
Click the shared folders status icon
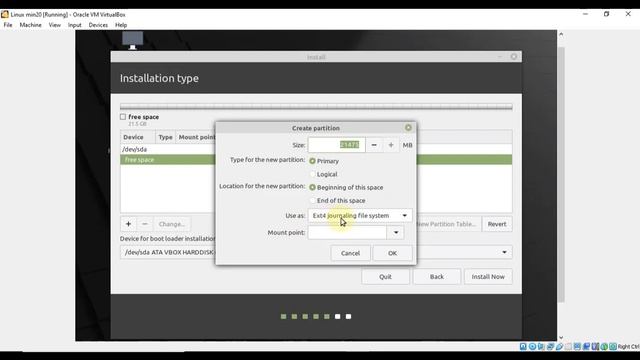(568, 347)
